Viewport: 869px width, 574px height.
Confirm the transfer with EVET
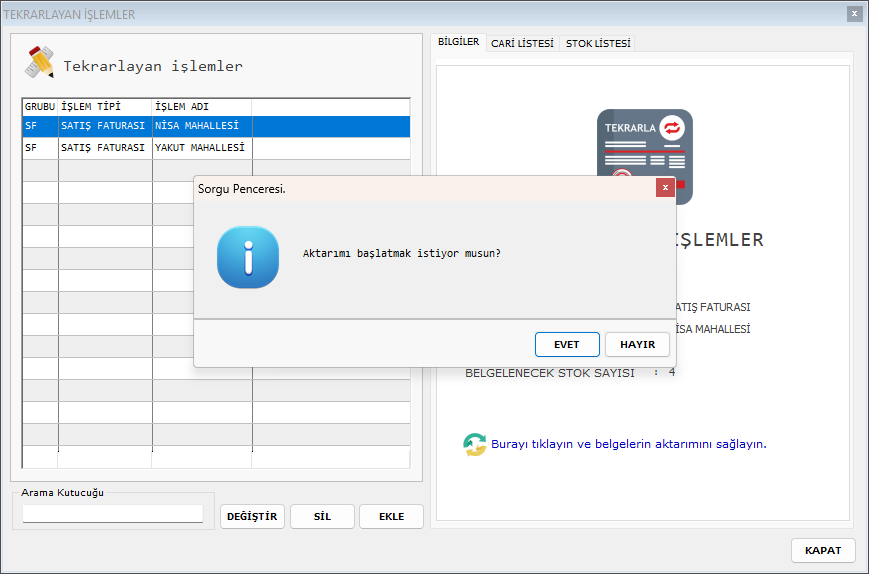click(x=567, y=344)
